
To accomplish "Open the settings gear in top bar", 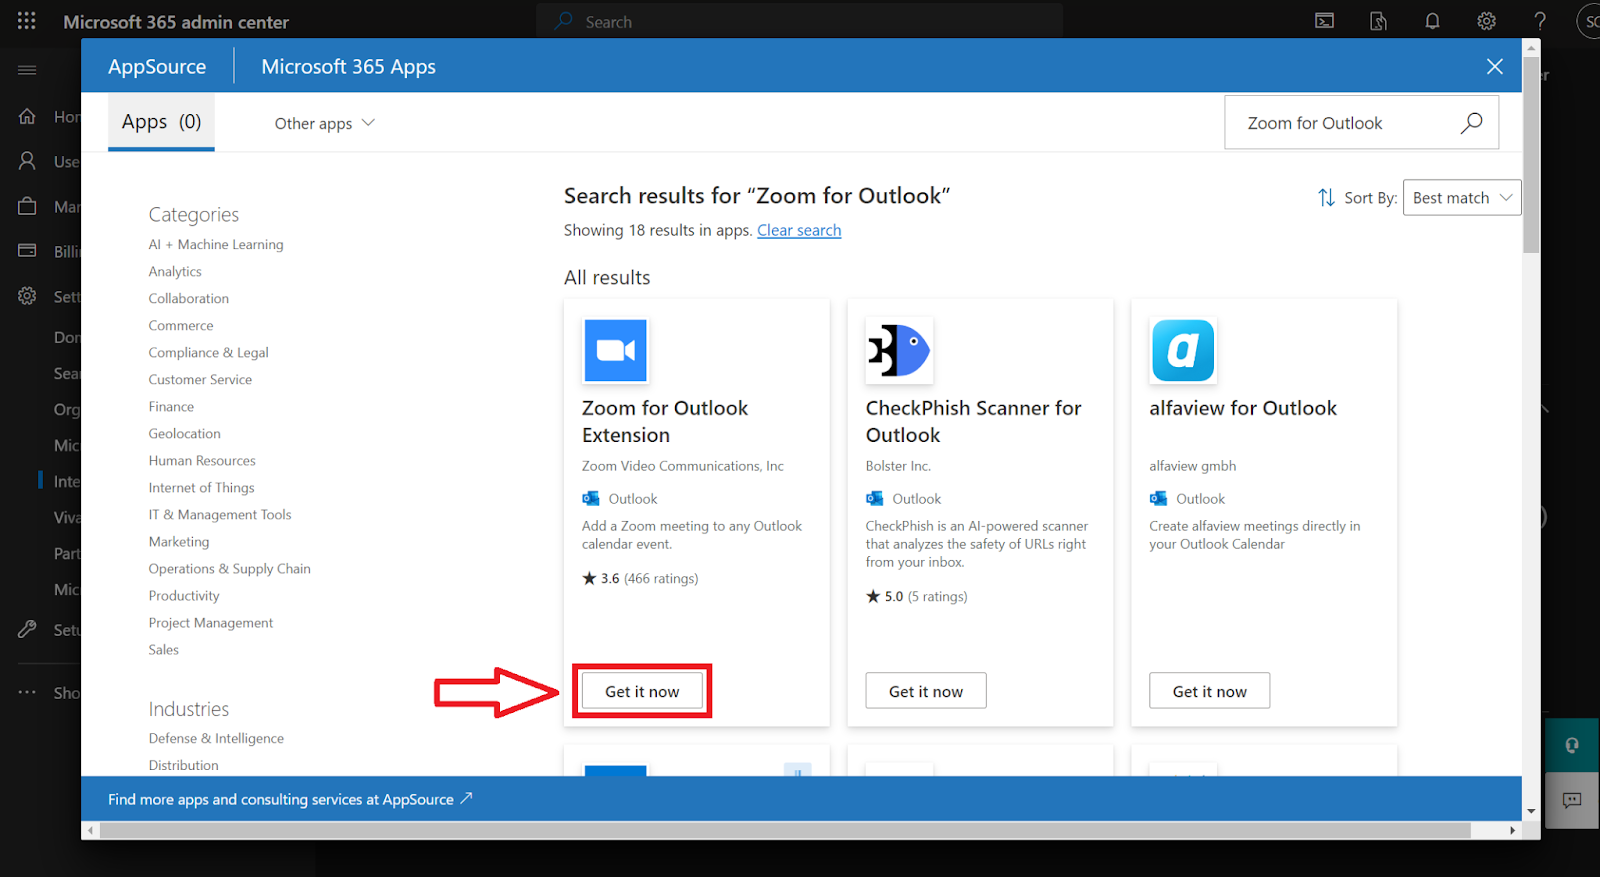I will point(1486,21).
